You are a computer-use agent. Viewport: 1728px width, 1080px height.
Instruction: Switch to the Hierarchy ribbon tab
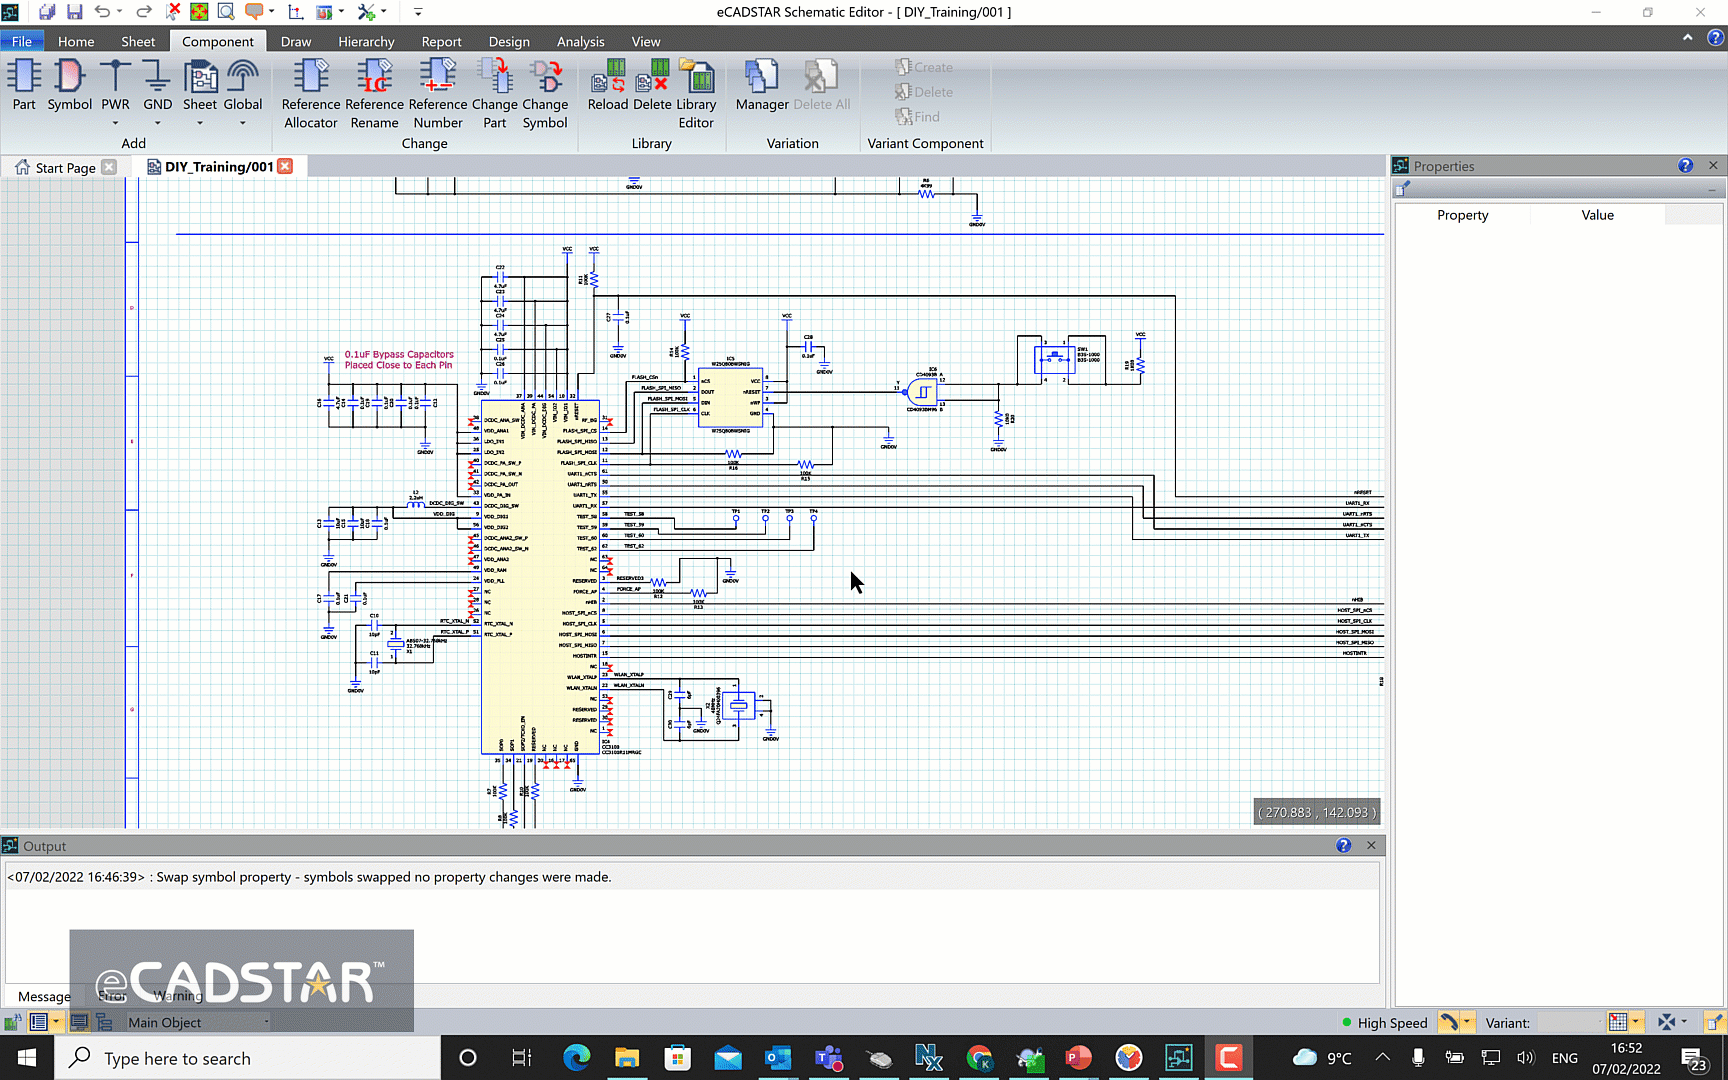366,41
